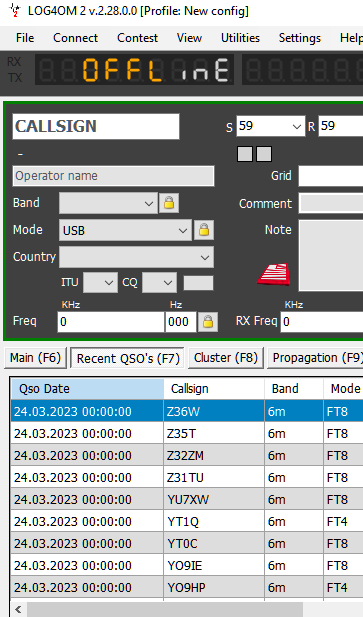363x617 pixels.
Task: Sort by the Qso Date column header
Action: 87,389
